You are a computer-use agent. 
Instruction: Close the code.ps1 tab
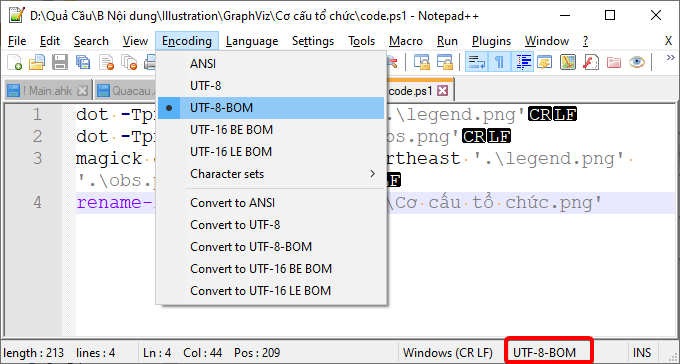point(442,91)
